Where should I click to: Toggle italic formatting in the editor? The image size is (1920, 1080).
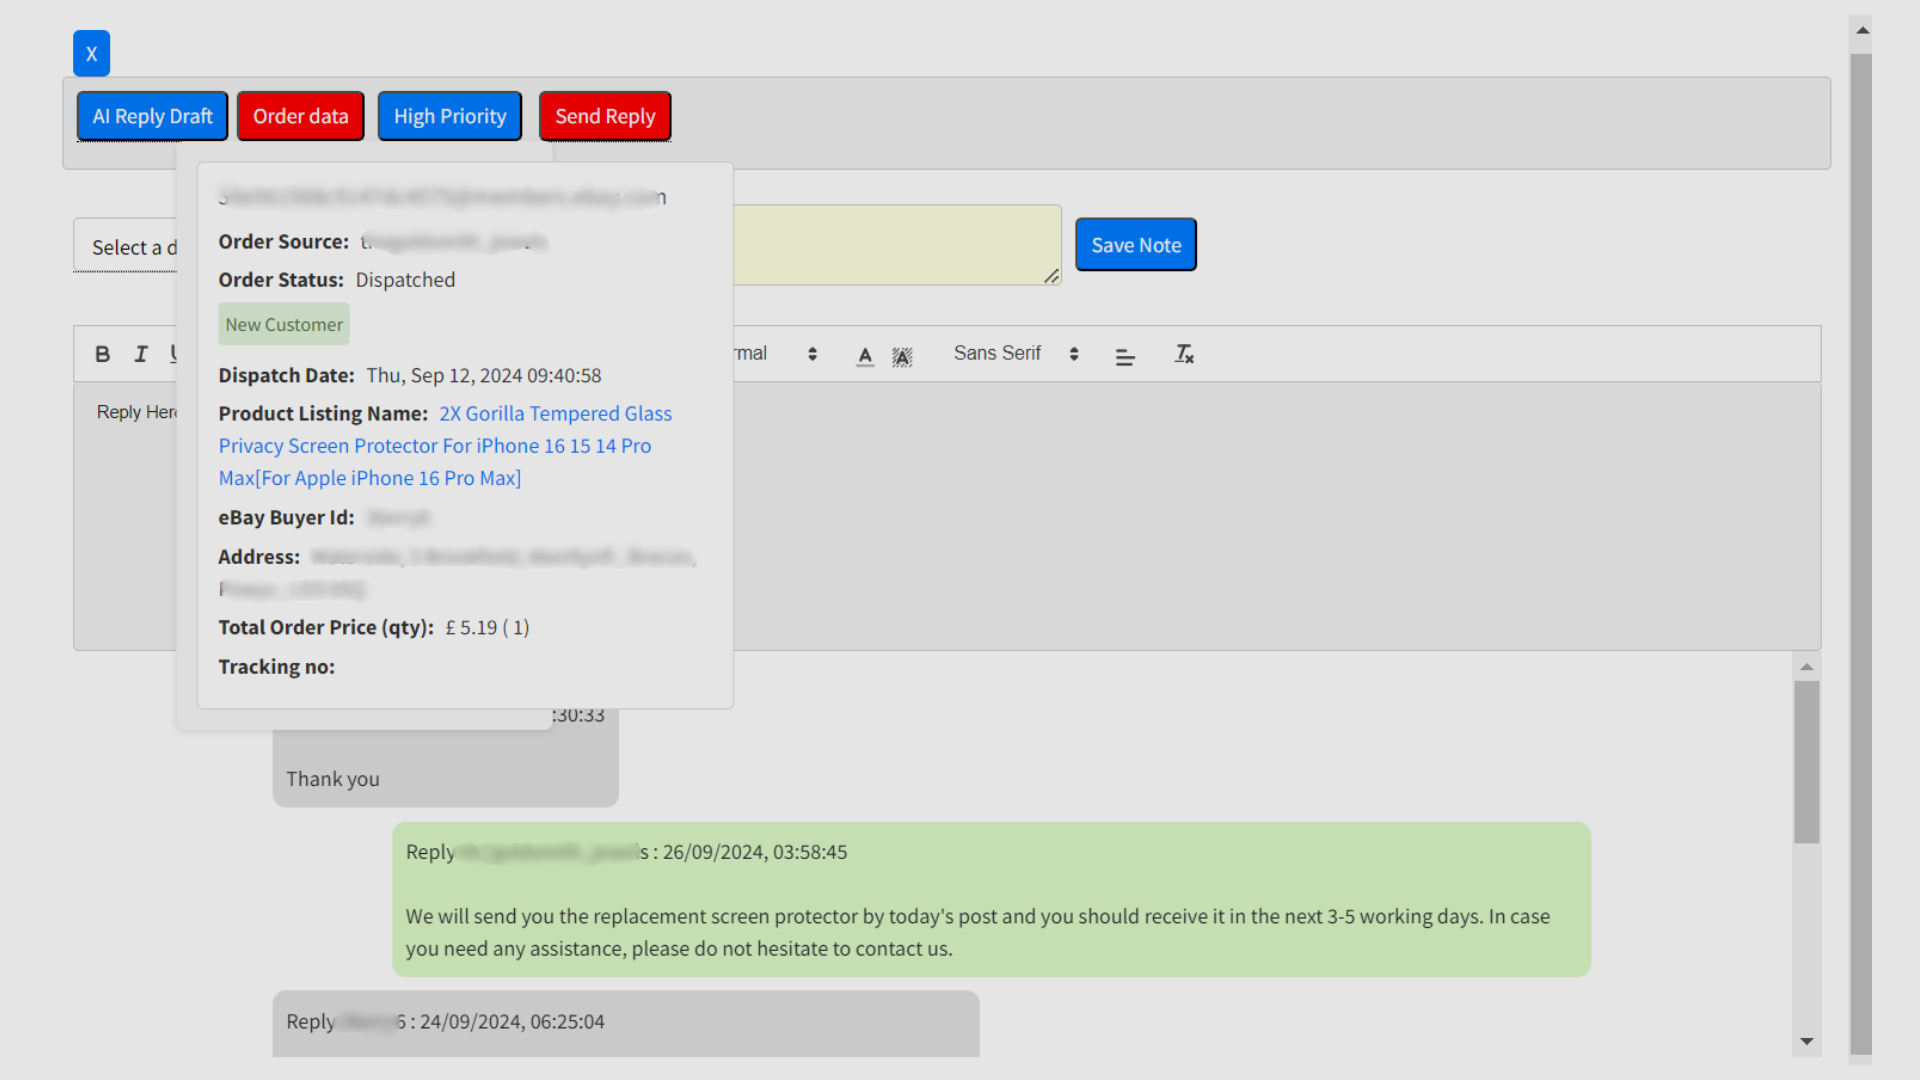pyautogui.click(x=141, y=354)
